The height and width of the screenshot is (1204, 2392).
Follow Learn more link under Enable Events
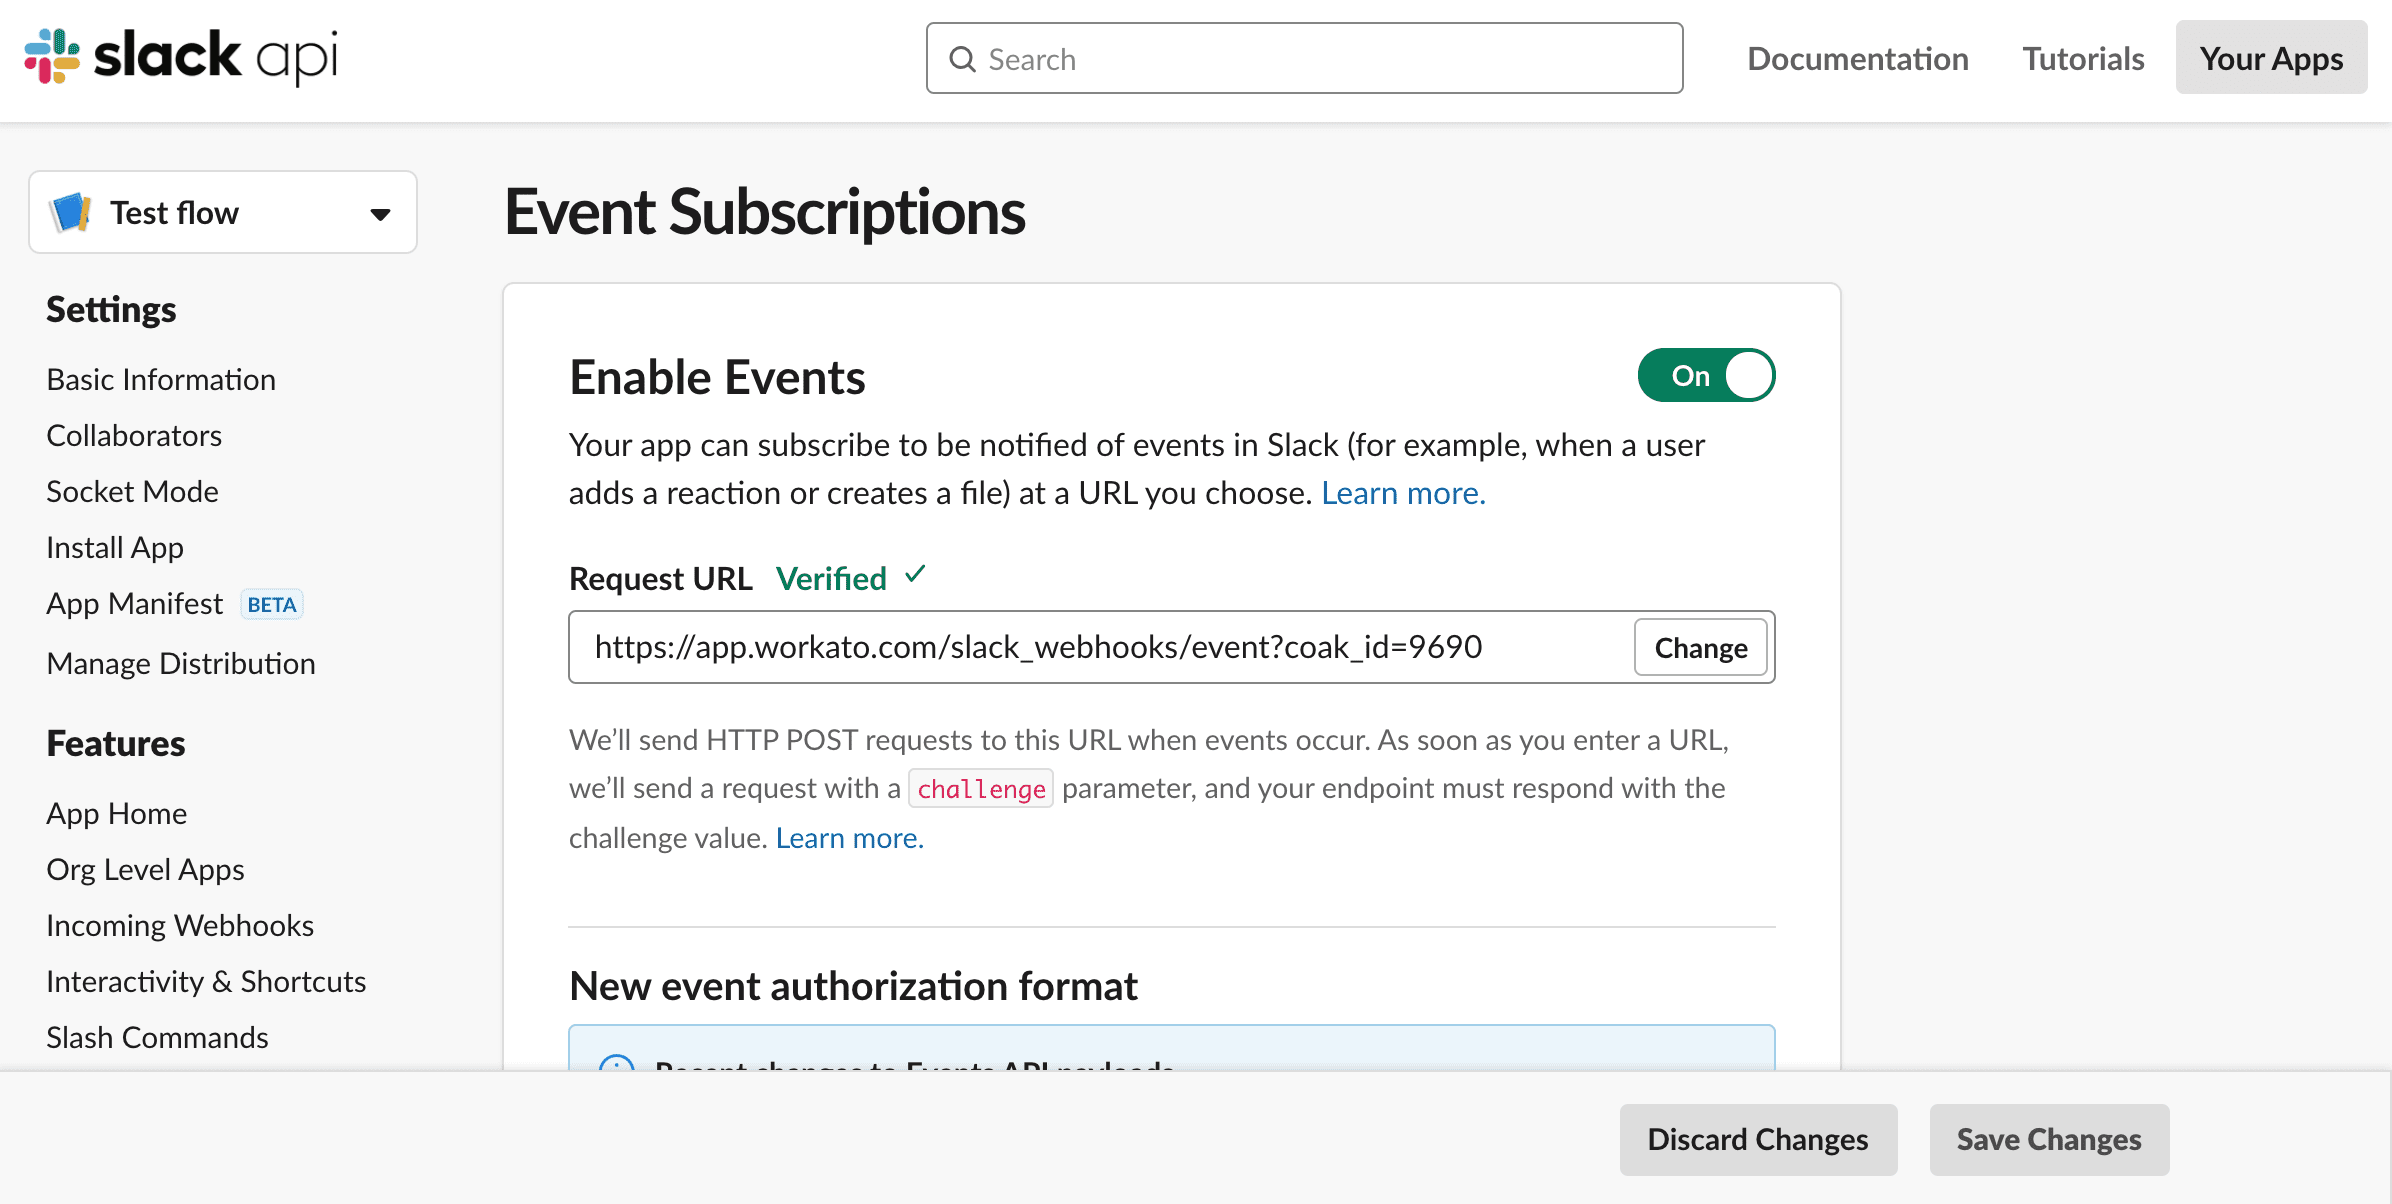pos(1403,493)
